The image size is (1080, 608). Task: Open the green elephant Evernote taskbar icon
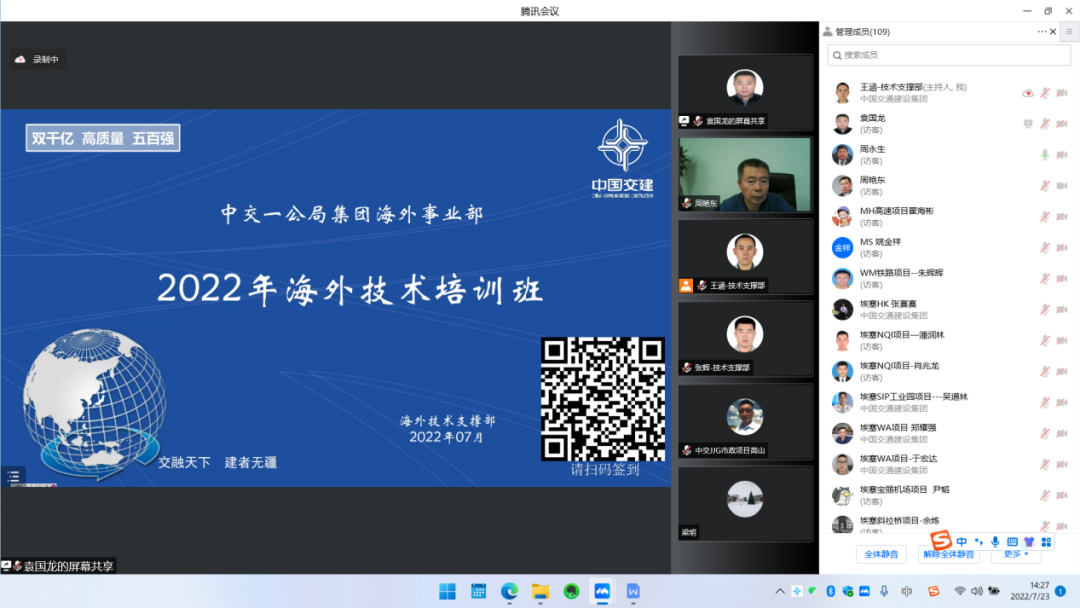tap(571, 591)
